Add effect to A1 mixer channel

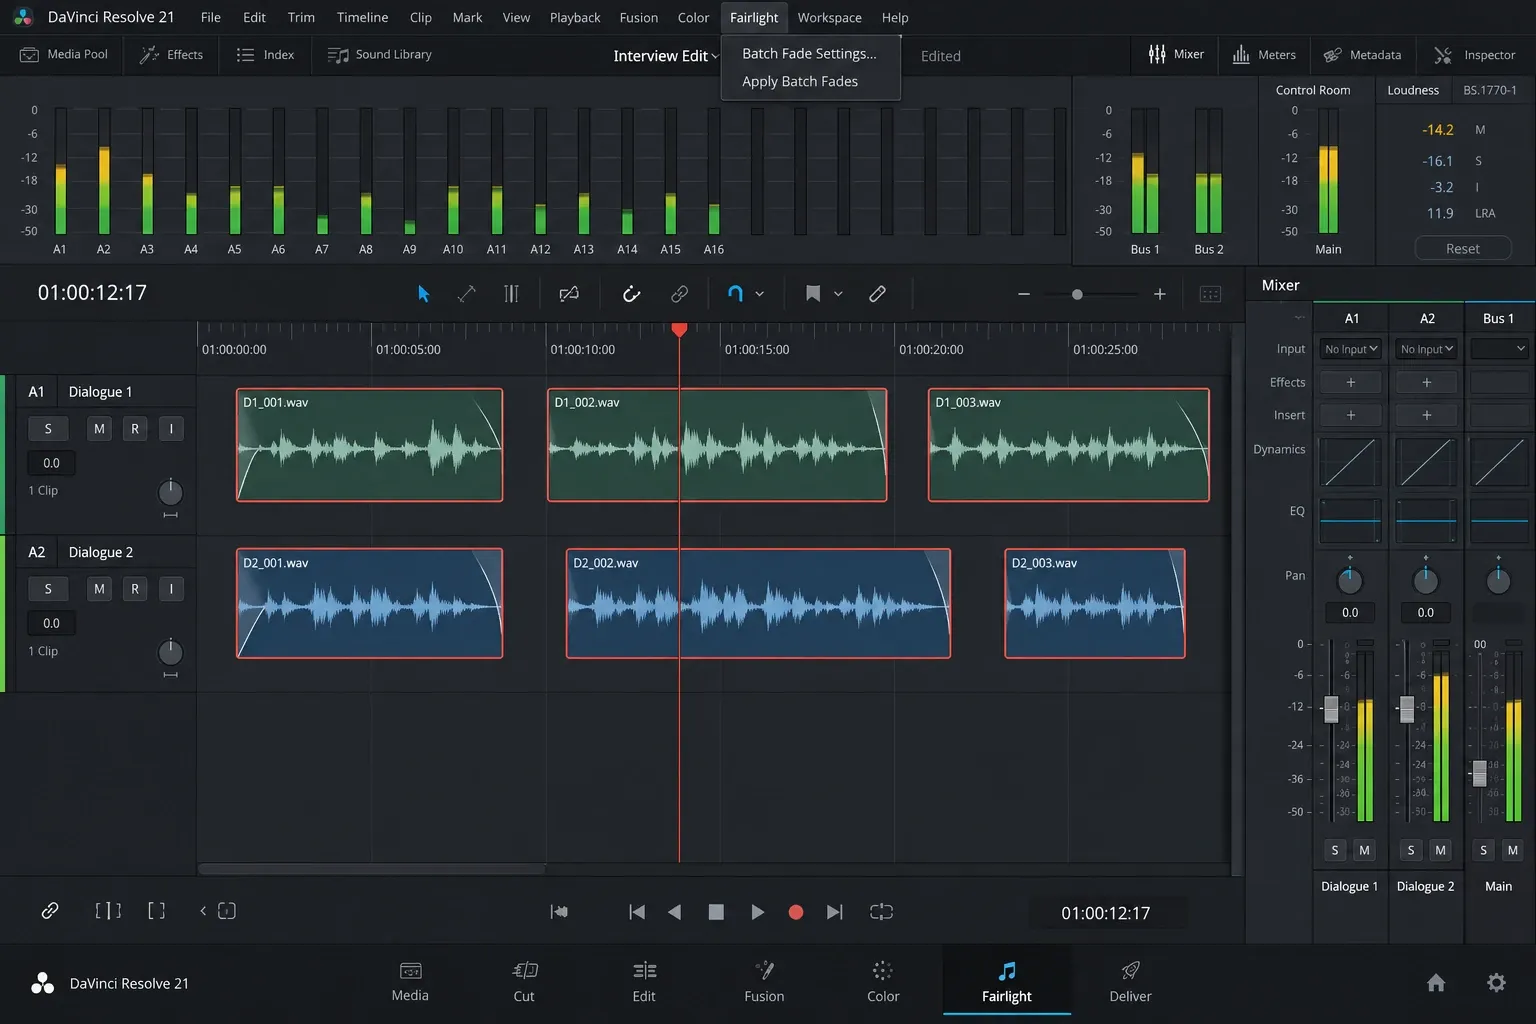click(x=1351, y=382)
